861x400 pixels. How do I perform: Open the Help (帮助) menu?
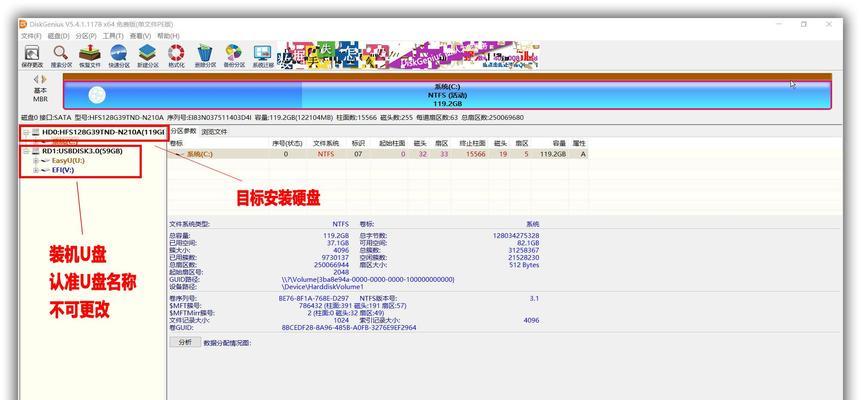[168, 36]
